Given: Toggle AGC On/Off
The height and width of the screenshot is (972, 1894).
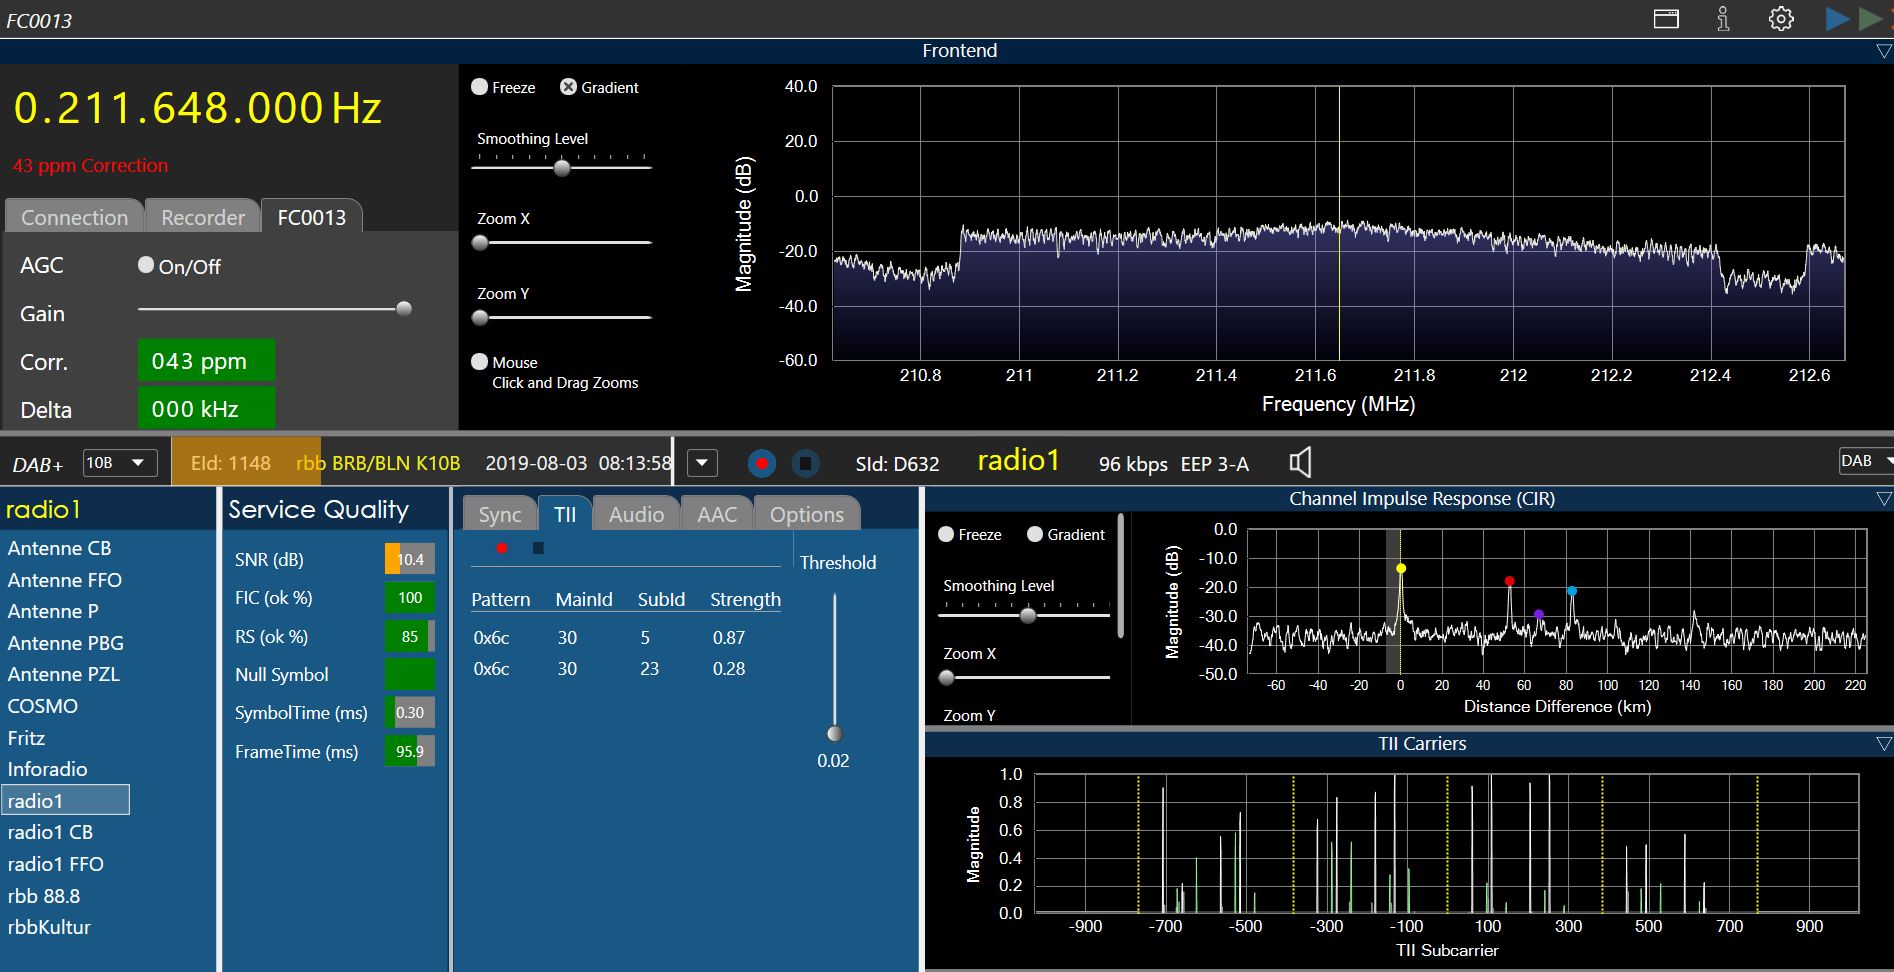Looking at the screenshot, I should point(147,265).
